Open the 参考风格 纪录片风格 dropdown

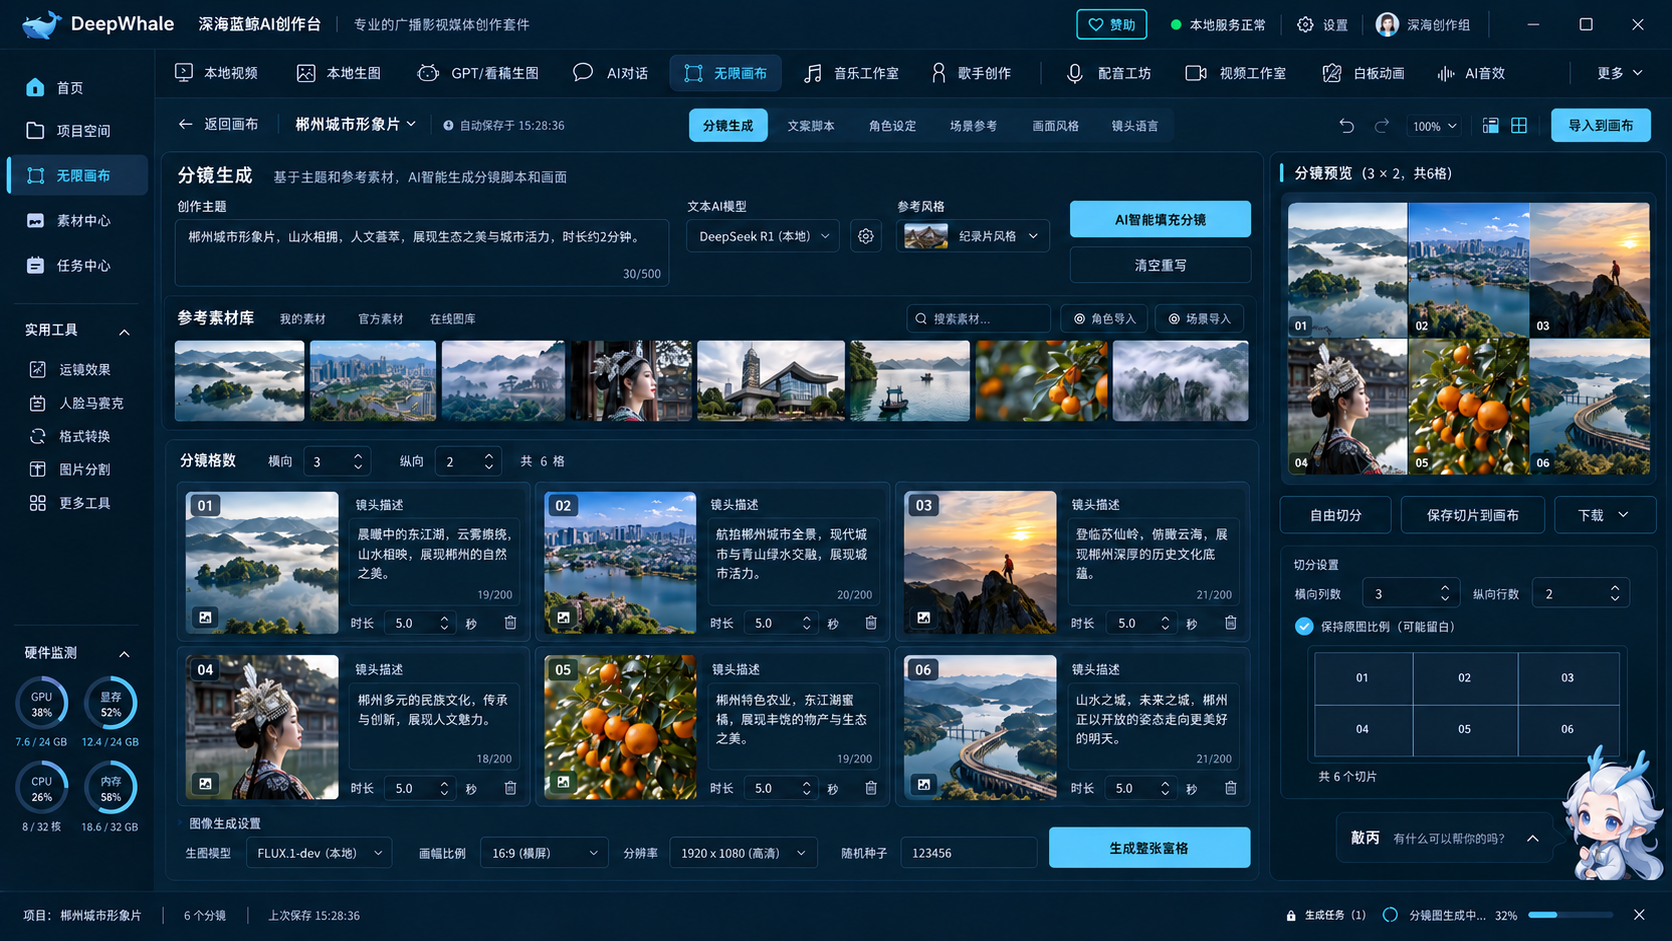[x=973, y=236]
